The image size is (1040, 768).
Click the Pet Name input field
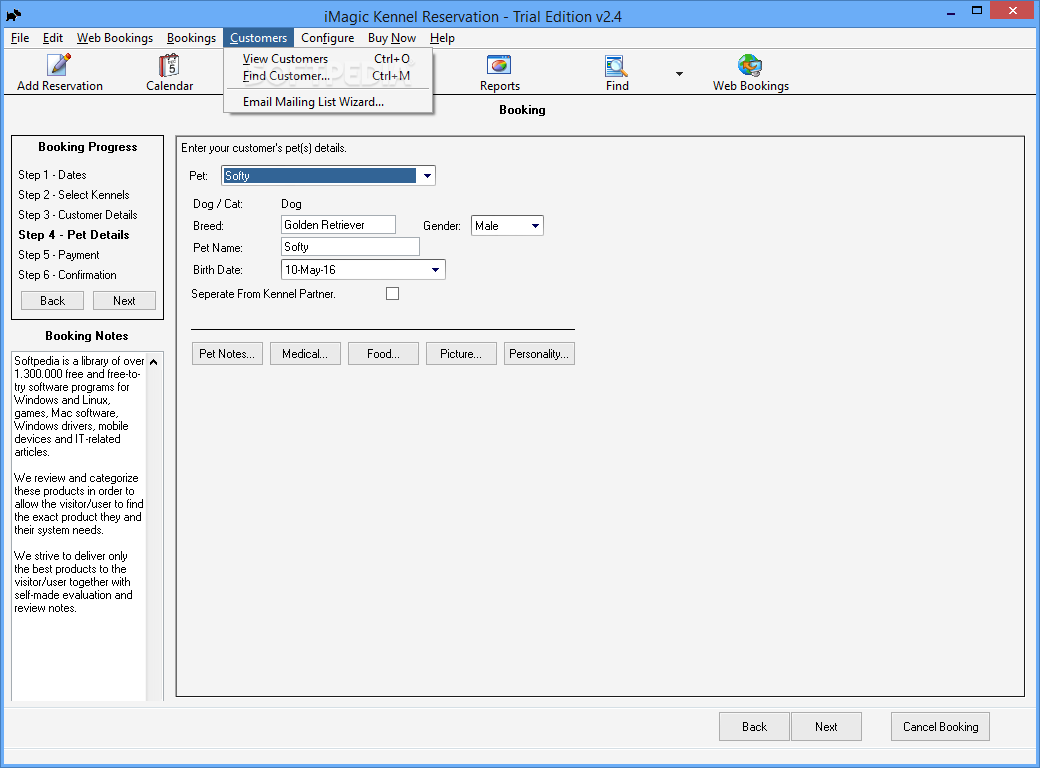coord(350,247)
